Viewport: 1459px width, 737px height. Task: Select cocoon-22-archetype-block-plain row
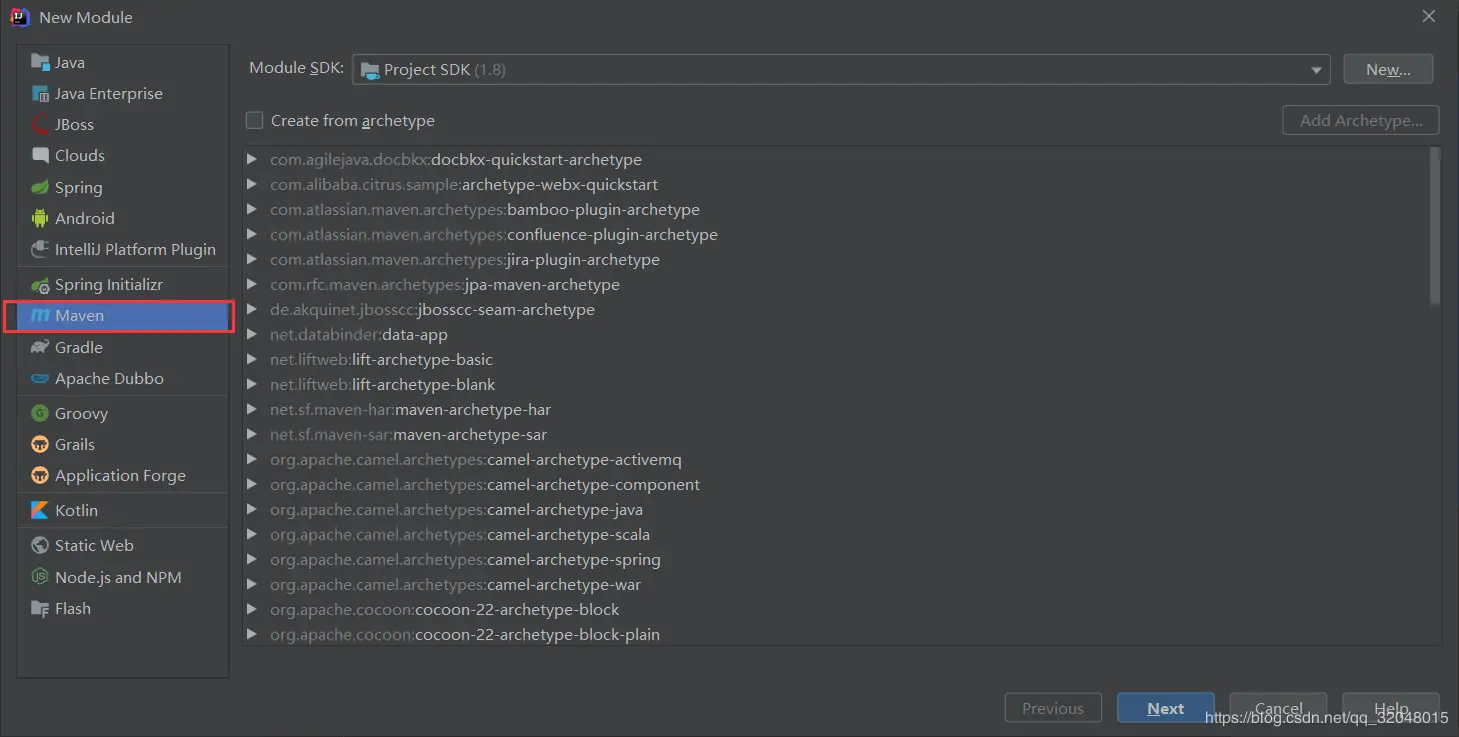pos(836,634)
